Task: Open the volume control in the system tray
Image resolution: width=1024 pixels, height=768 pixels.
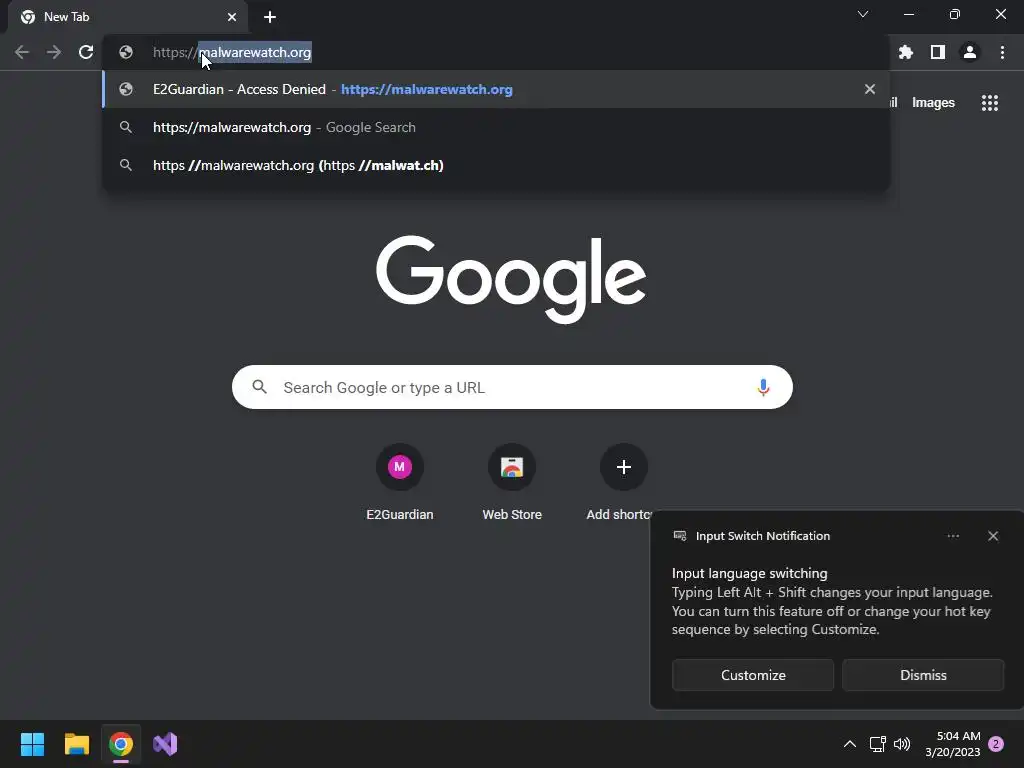Action: tap(902, 744)
